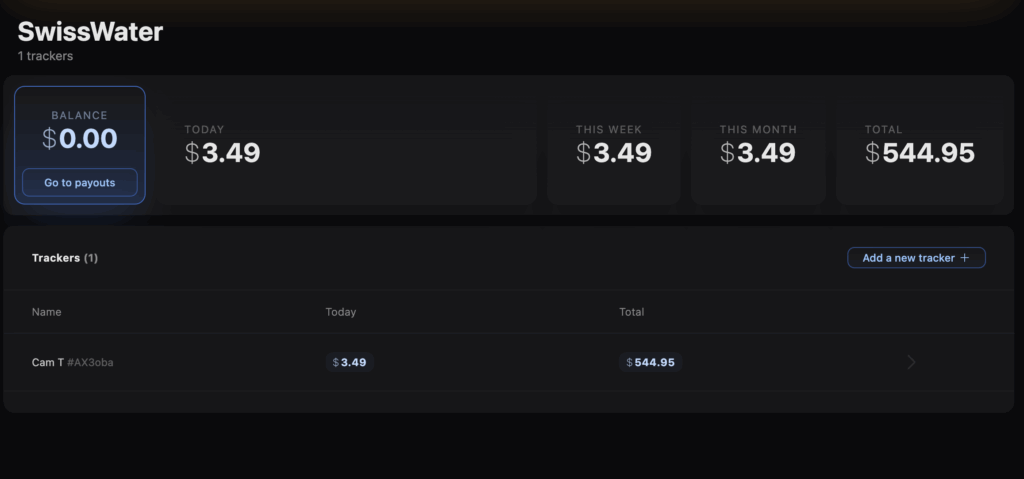Click the #AX3oba tracker ID
This screenshot has width=1024, height=479.
click(x=91, y=362)
